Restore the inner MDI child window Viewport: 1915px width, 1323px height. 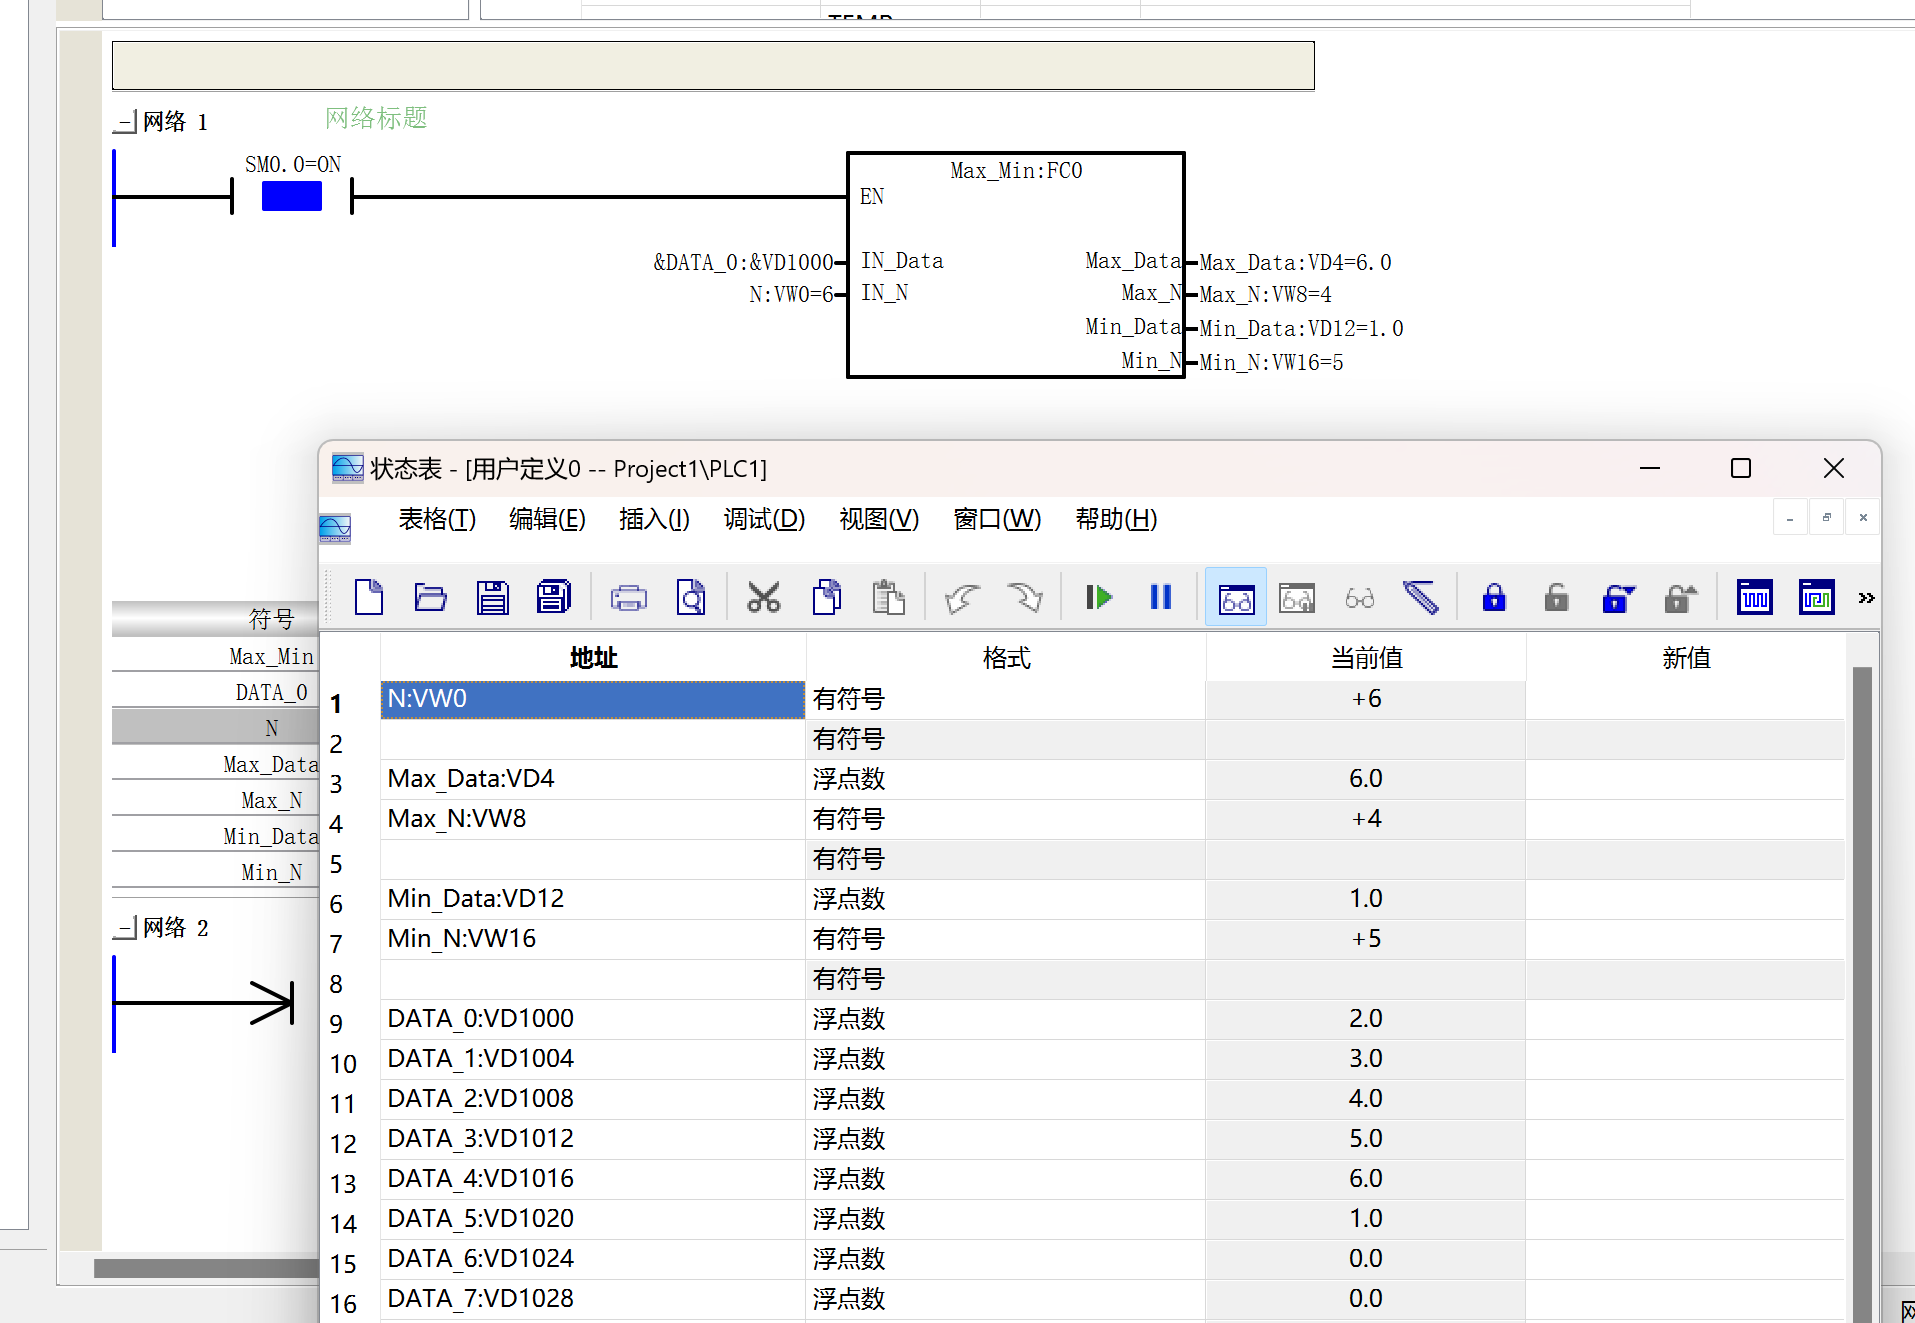click(x=1826, y=518)
